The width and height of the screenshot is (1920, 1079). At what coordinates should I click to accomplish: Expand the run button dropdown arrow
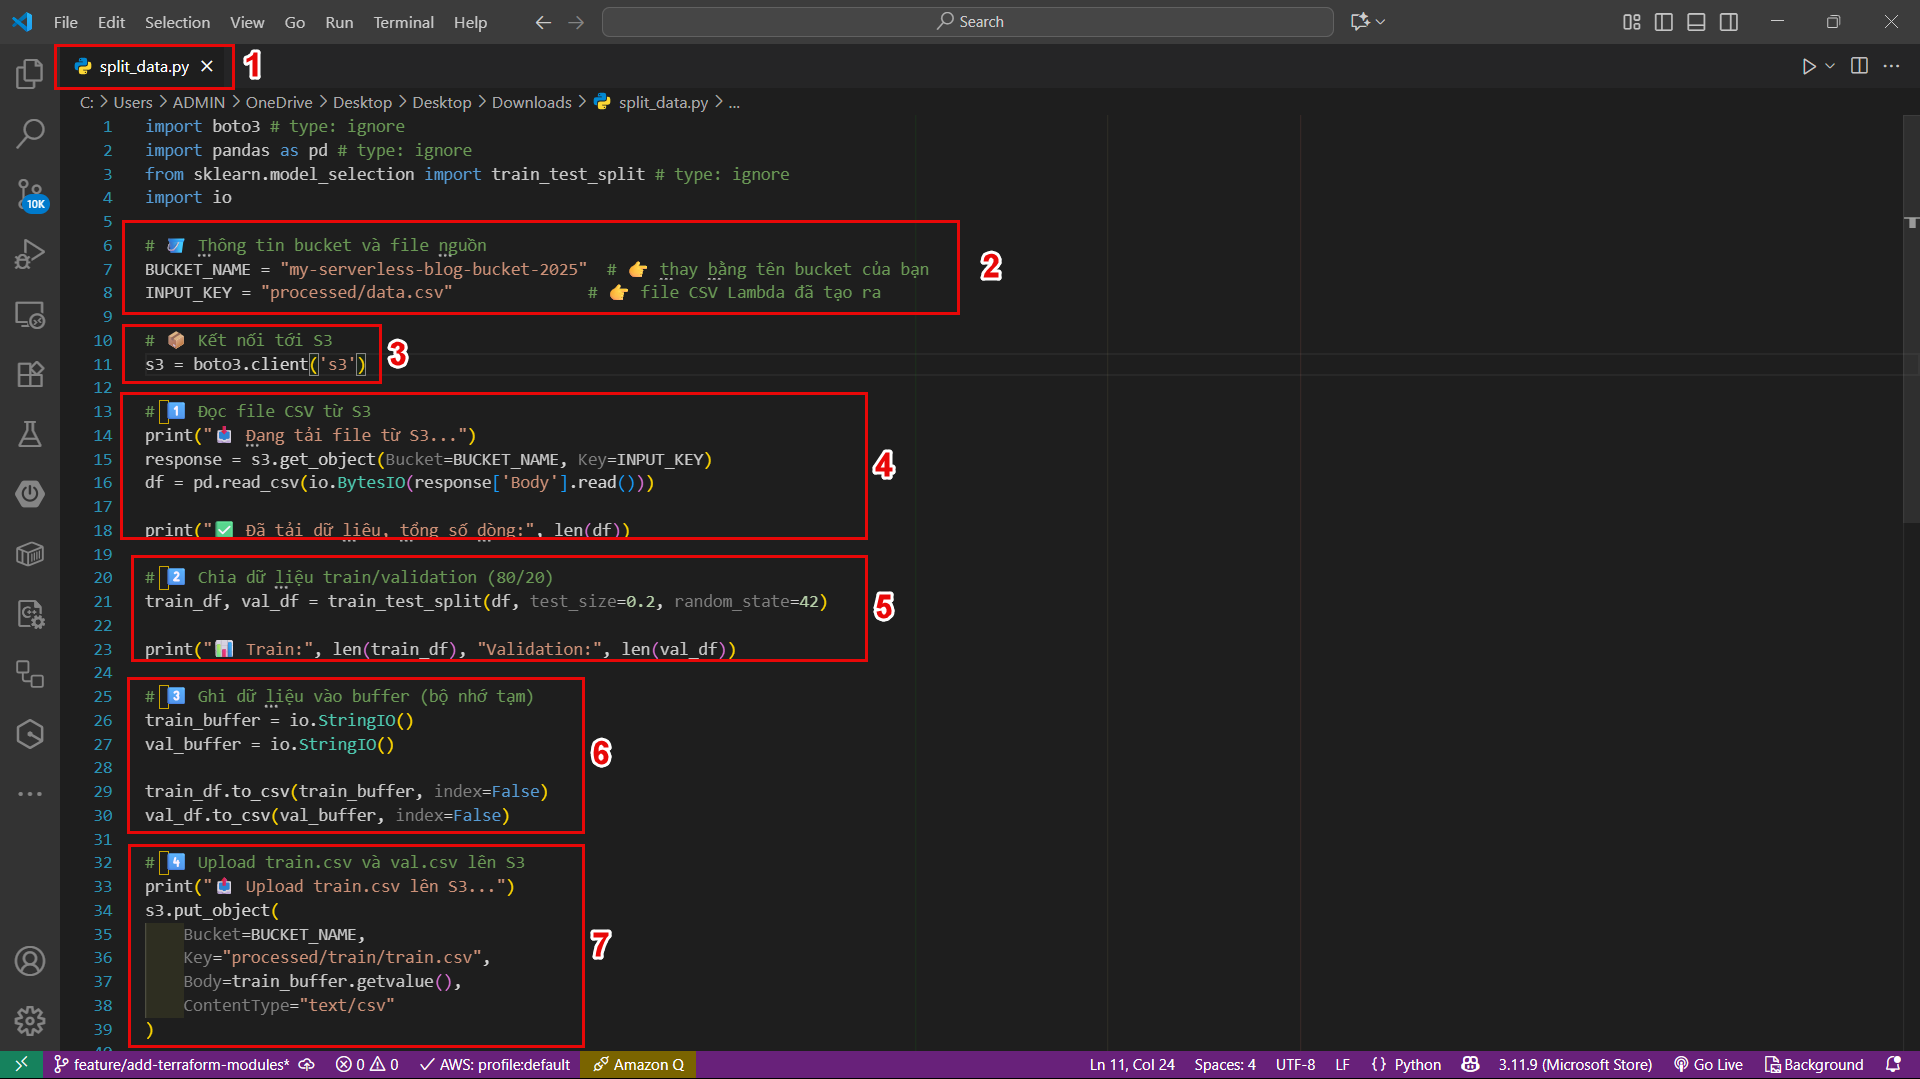[x=1830, y=66]
